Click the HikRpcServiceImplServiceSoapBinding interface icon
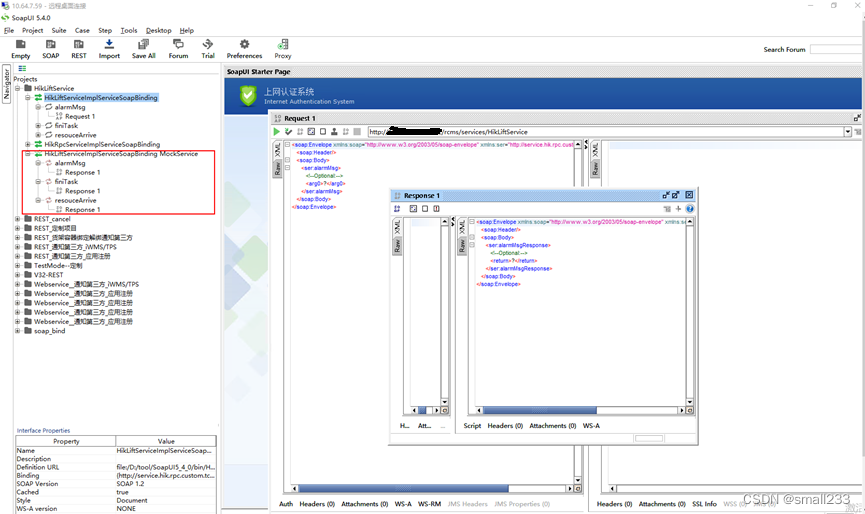 click(38, 144)
